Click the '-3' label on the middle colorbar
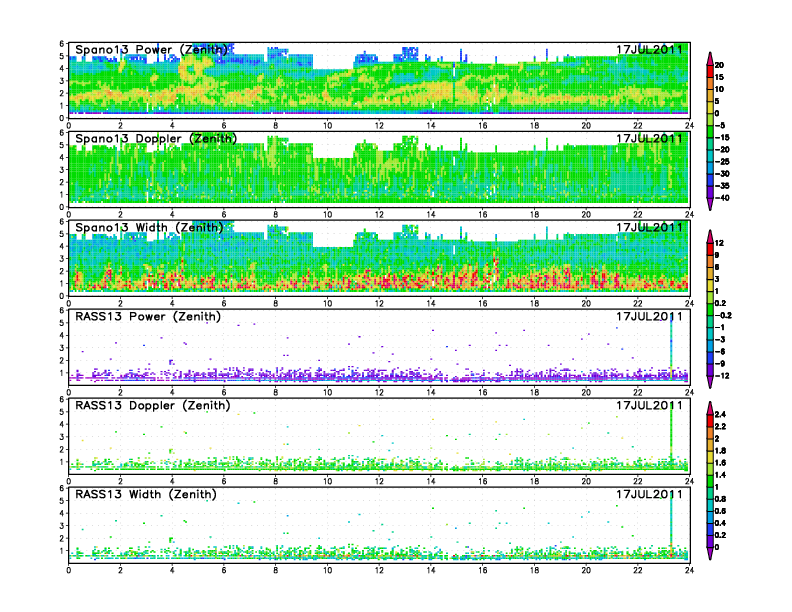 coord(720,340)
